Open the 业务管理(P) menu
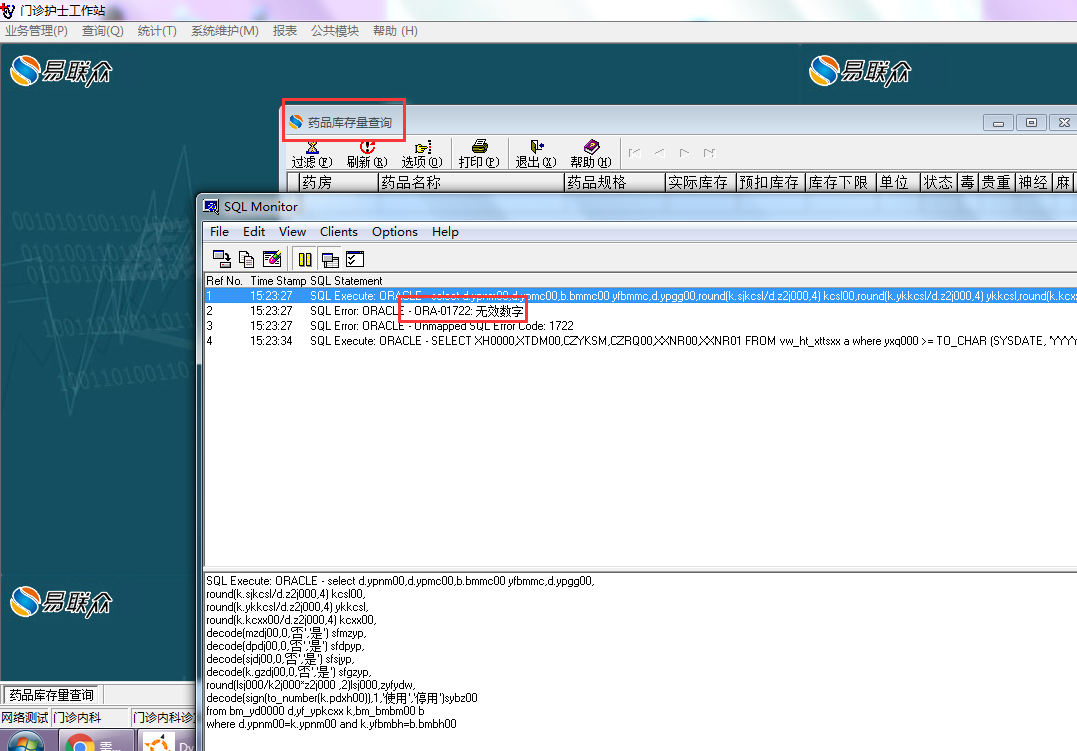Image resolution: width=1077 pixels, height=751 pixels. 36,31
